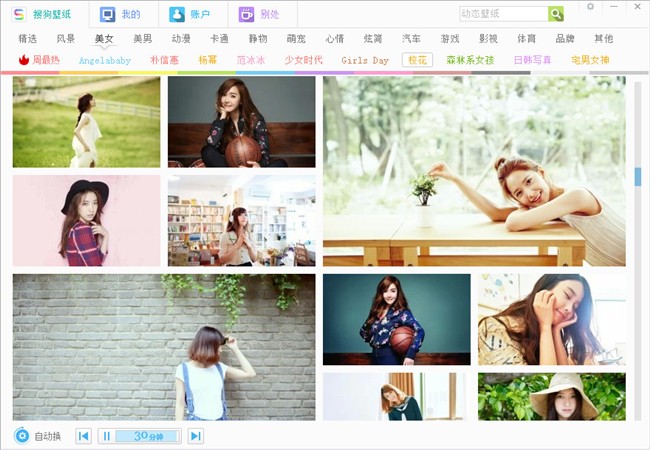Click the auto-change settings gear icon
650x450 pixels.
tap(21, 436)
